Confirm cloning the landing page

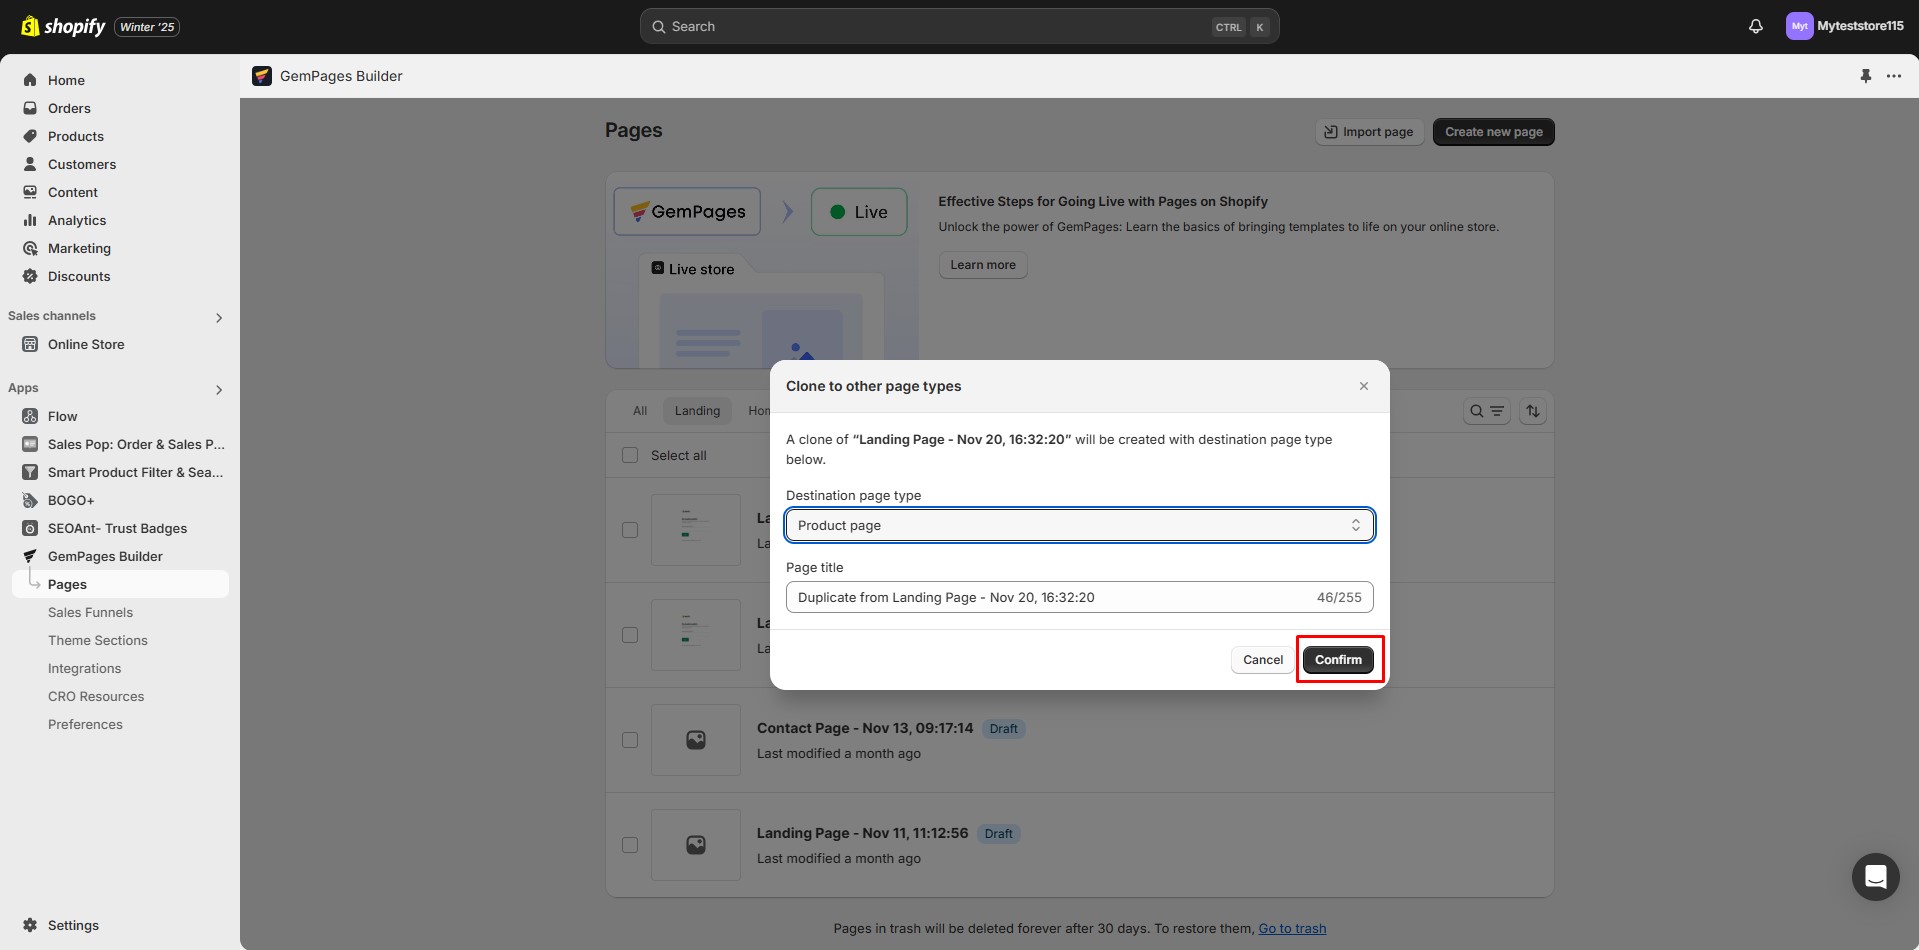pyautogui.click(x=1338, y=659)
